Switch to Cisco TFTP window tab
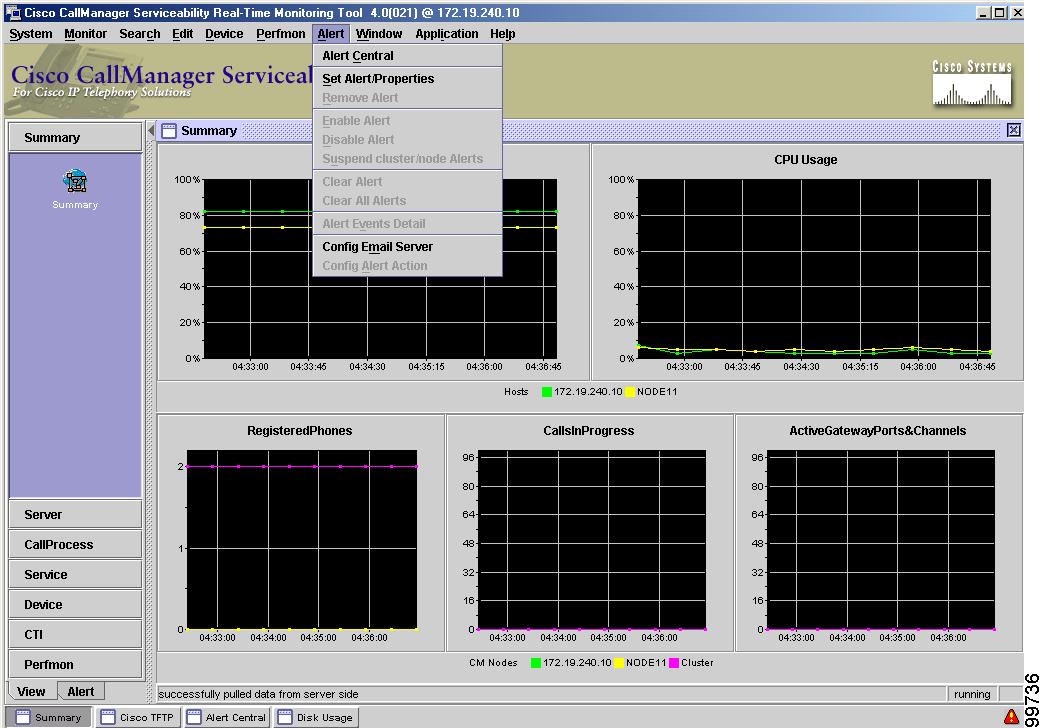 click(138, 717)
